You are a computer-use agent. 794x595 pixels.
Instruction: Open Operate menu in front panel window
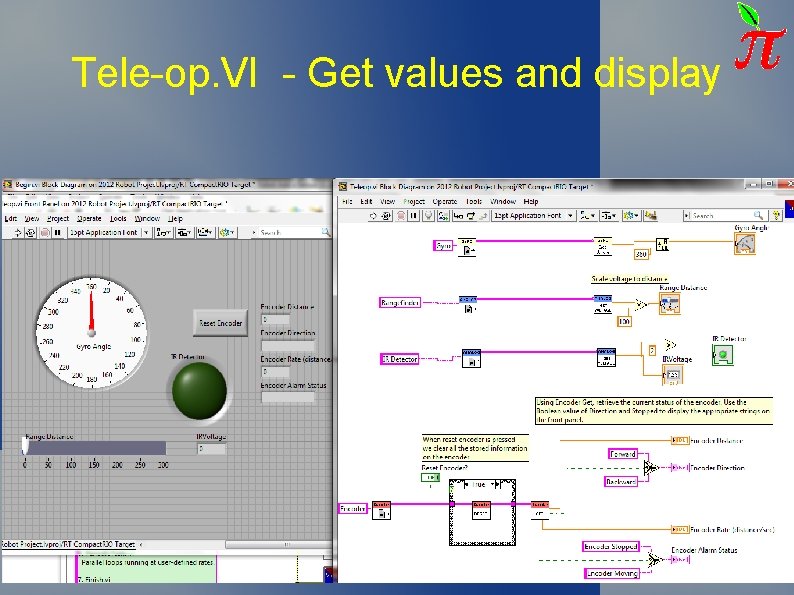click(x=89, y=219)
